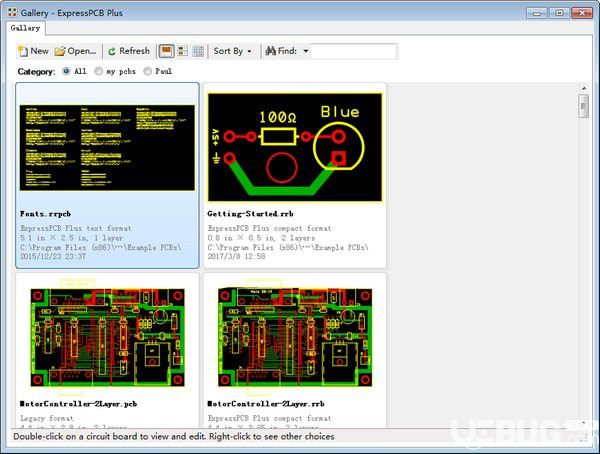Select the my pcbs category
Screen dimensions: 600x454
click(x=99, y=71)
